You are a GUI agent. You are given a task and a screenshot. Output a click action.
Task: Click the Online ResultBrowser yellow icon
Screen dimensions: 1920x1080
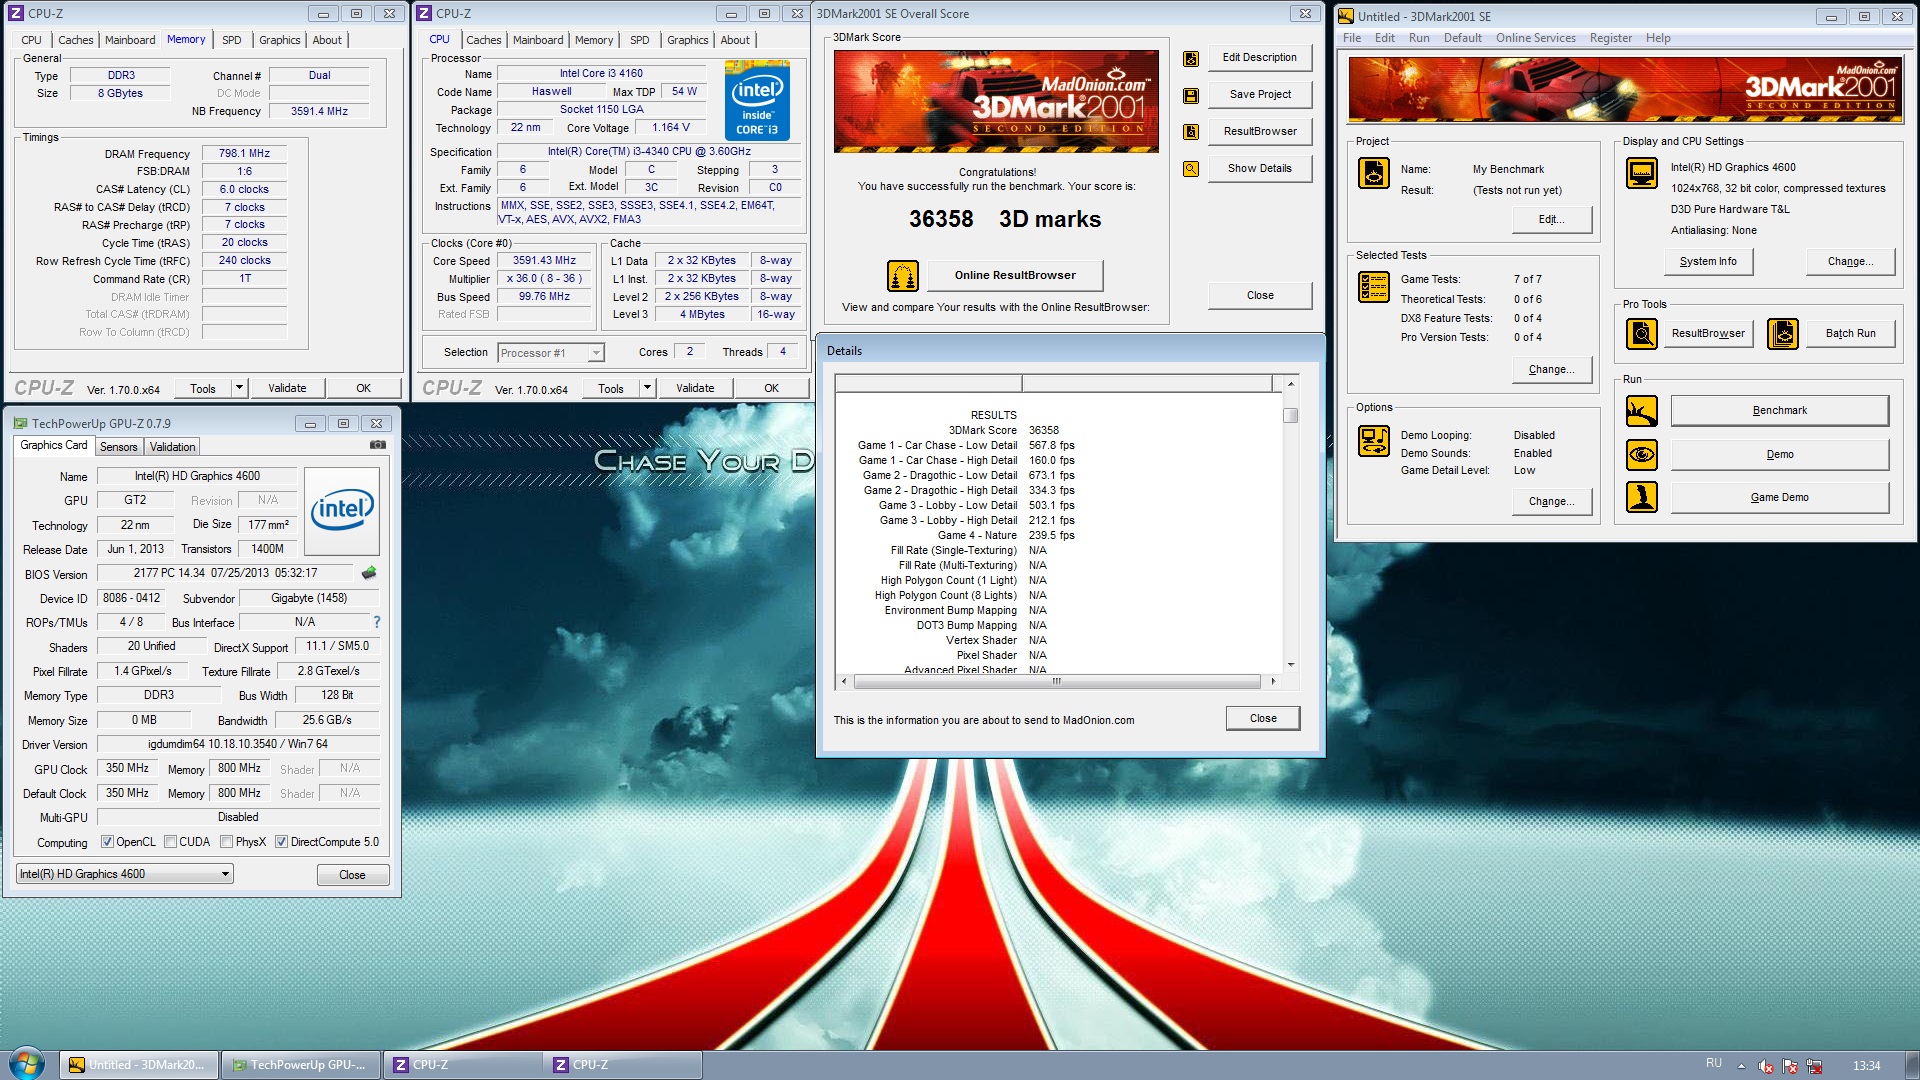tap(902, 275)
